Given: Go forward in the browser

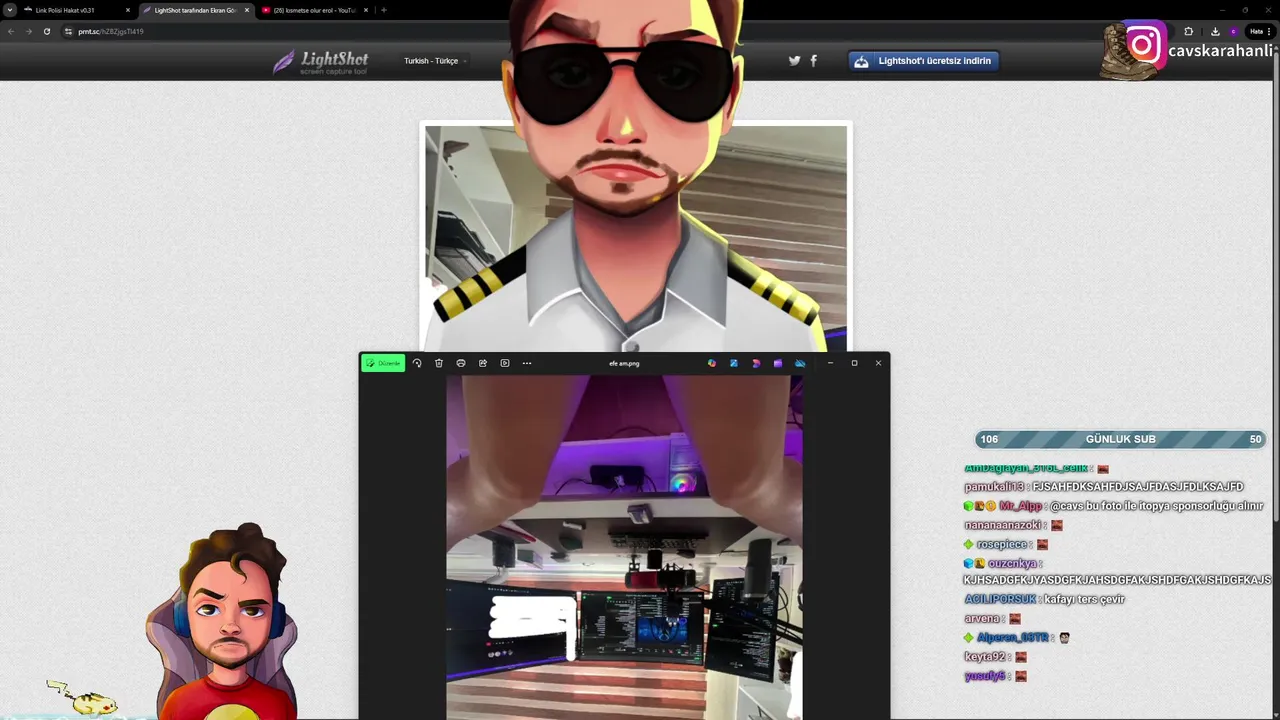Looking at the screenshot, I should click(28, 31).
